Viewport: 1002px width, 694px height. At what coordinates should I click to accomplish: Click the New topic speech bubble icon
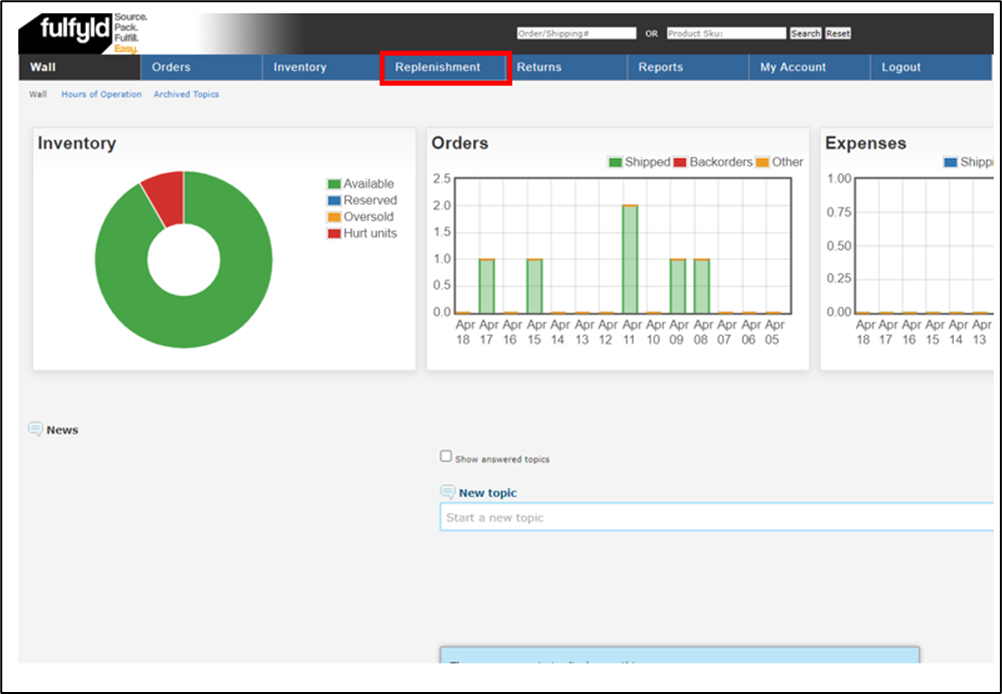447,492
